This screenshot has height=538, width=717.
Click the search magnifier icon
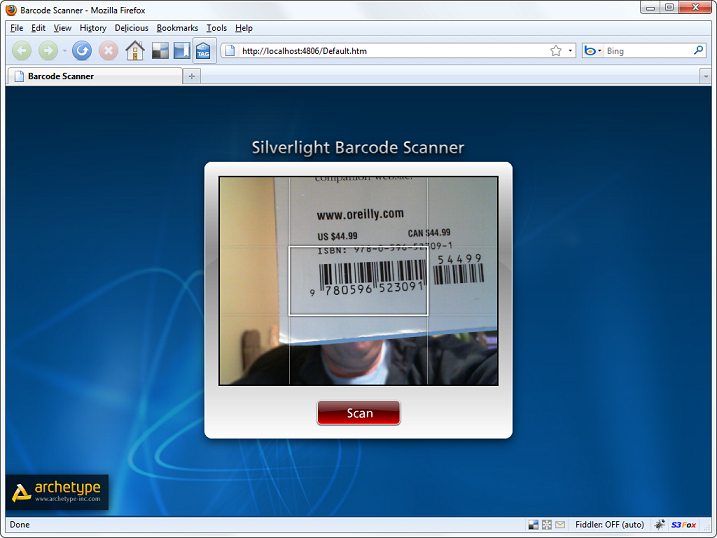tap(698, 50)
